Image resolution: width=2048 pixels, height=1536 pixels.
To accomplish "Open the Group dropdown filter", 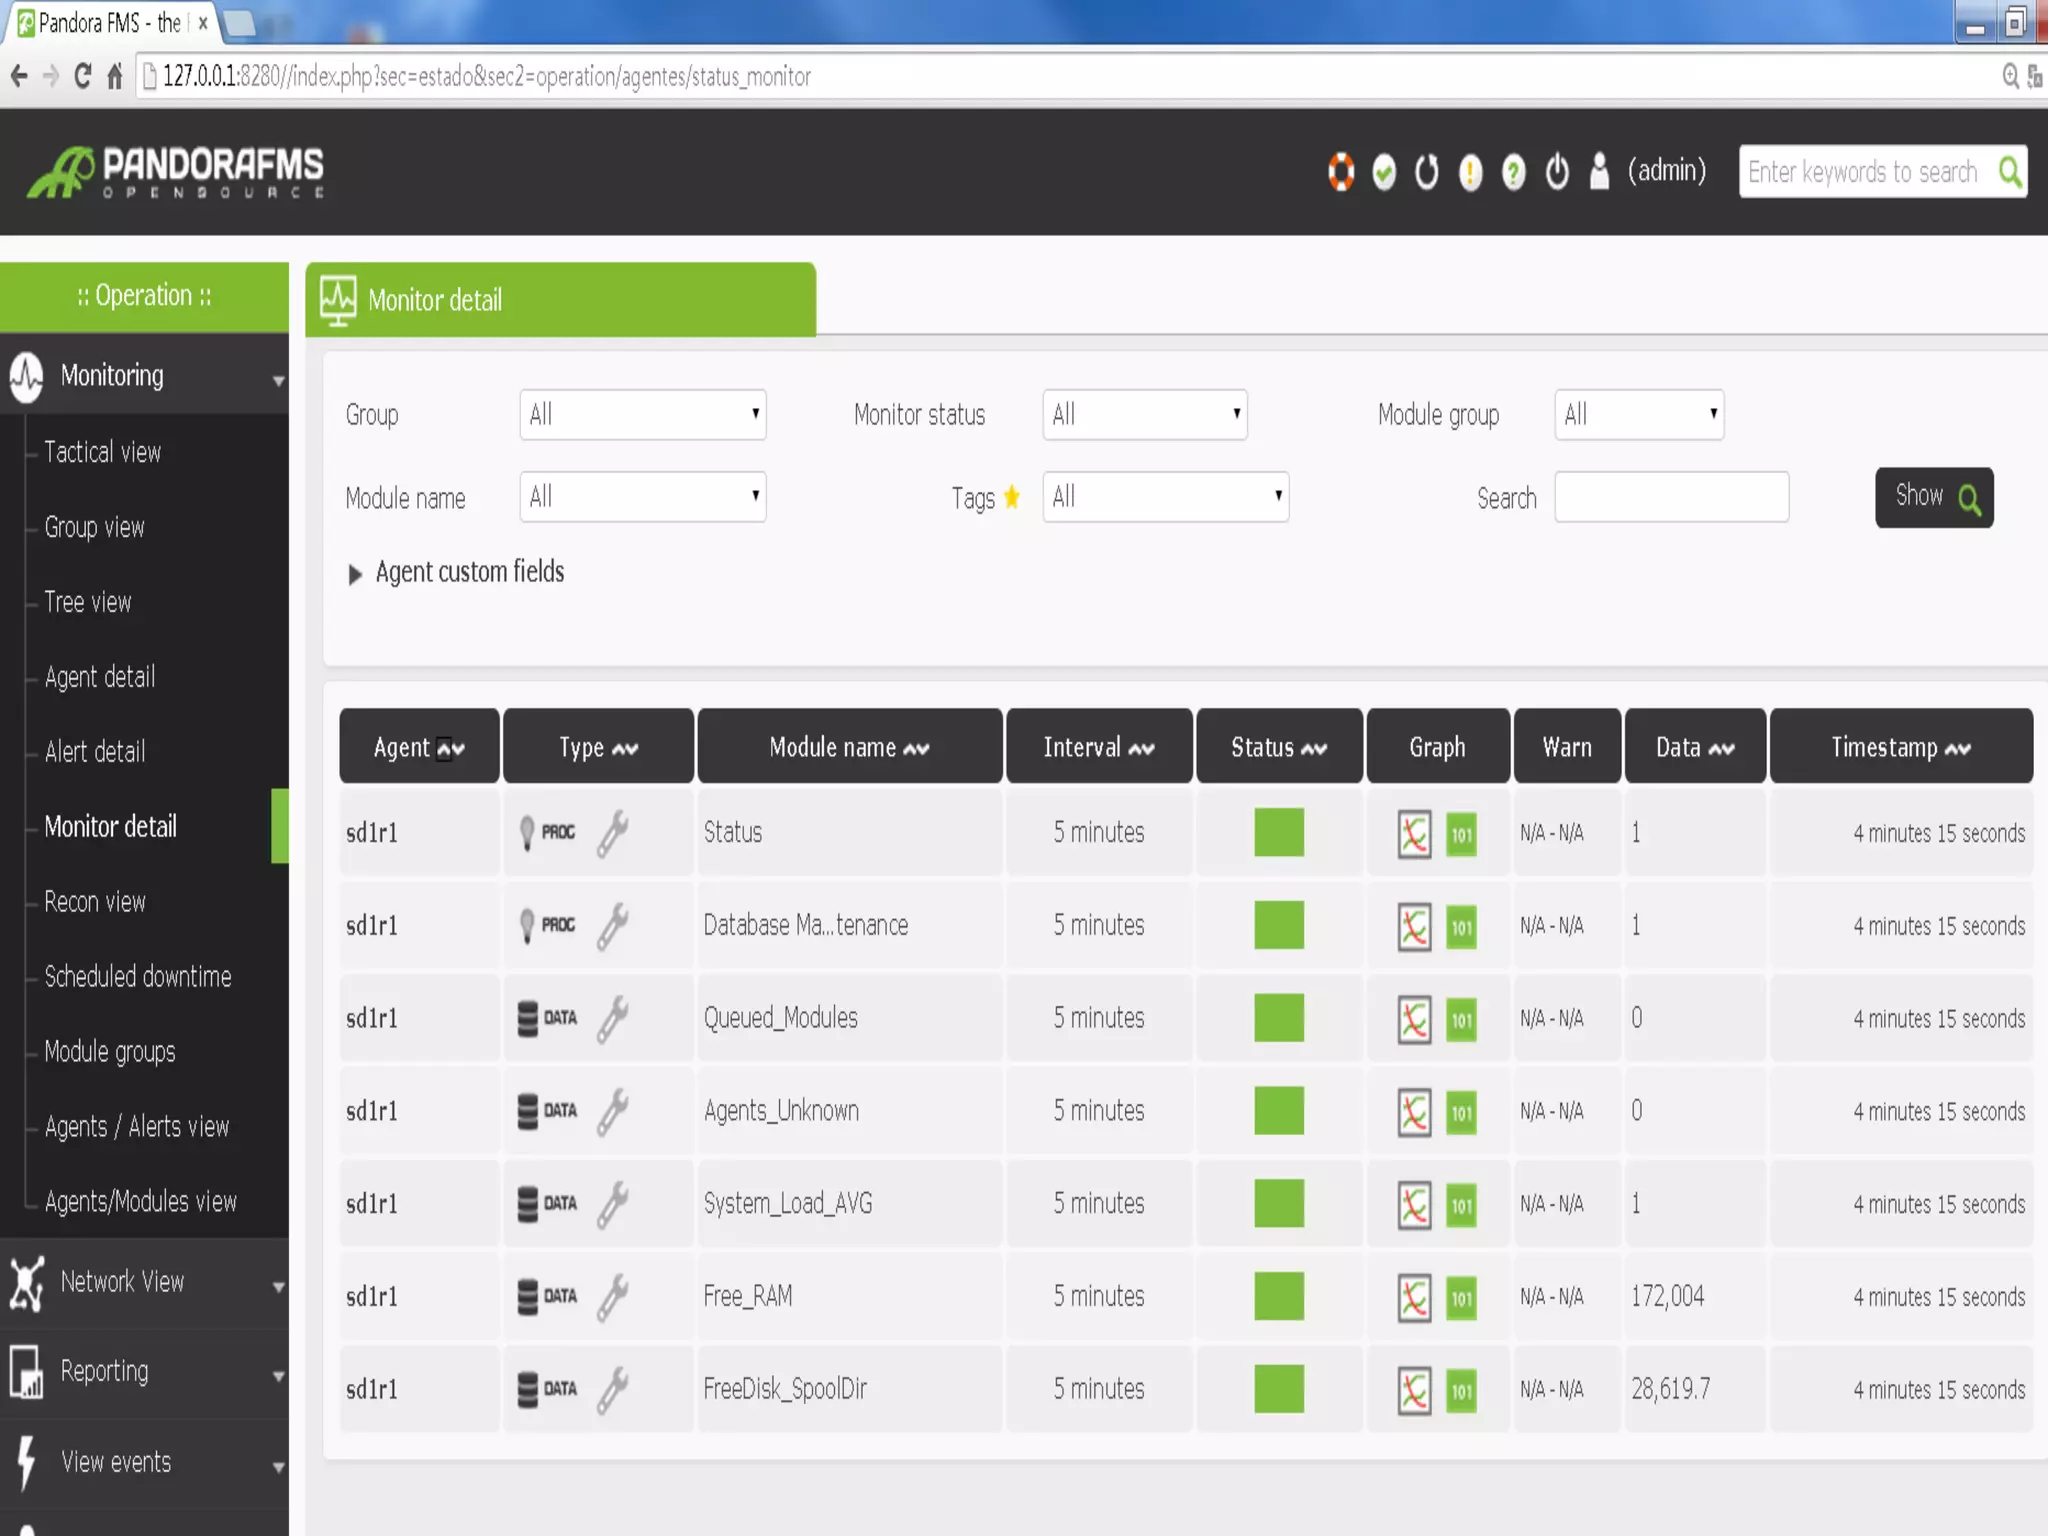I will click(642, 414).
